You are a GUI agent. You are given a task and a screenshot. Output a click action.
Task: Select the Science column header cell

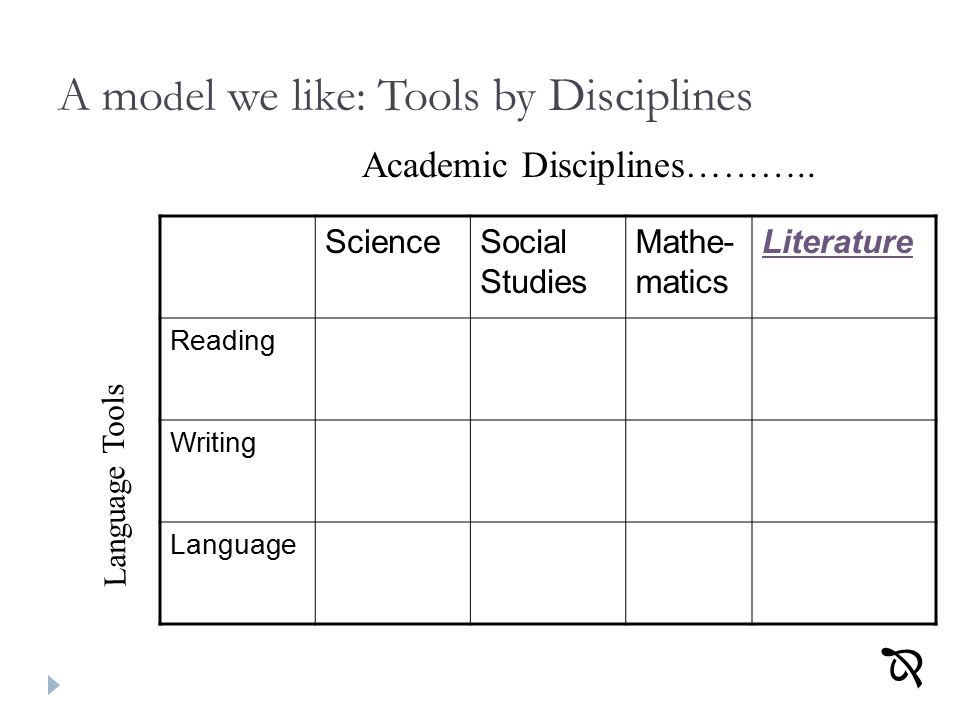pyautogui.click(x=392, y=267)
